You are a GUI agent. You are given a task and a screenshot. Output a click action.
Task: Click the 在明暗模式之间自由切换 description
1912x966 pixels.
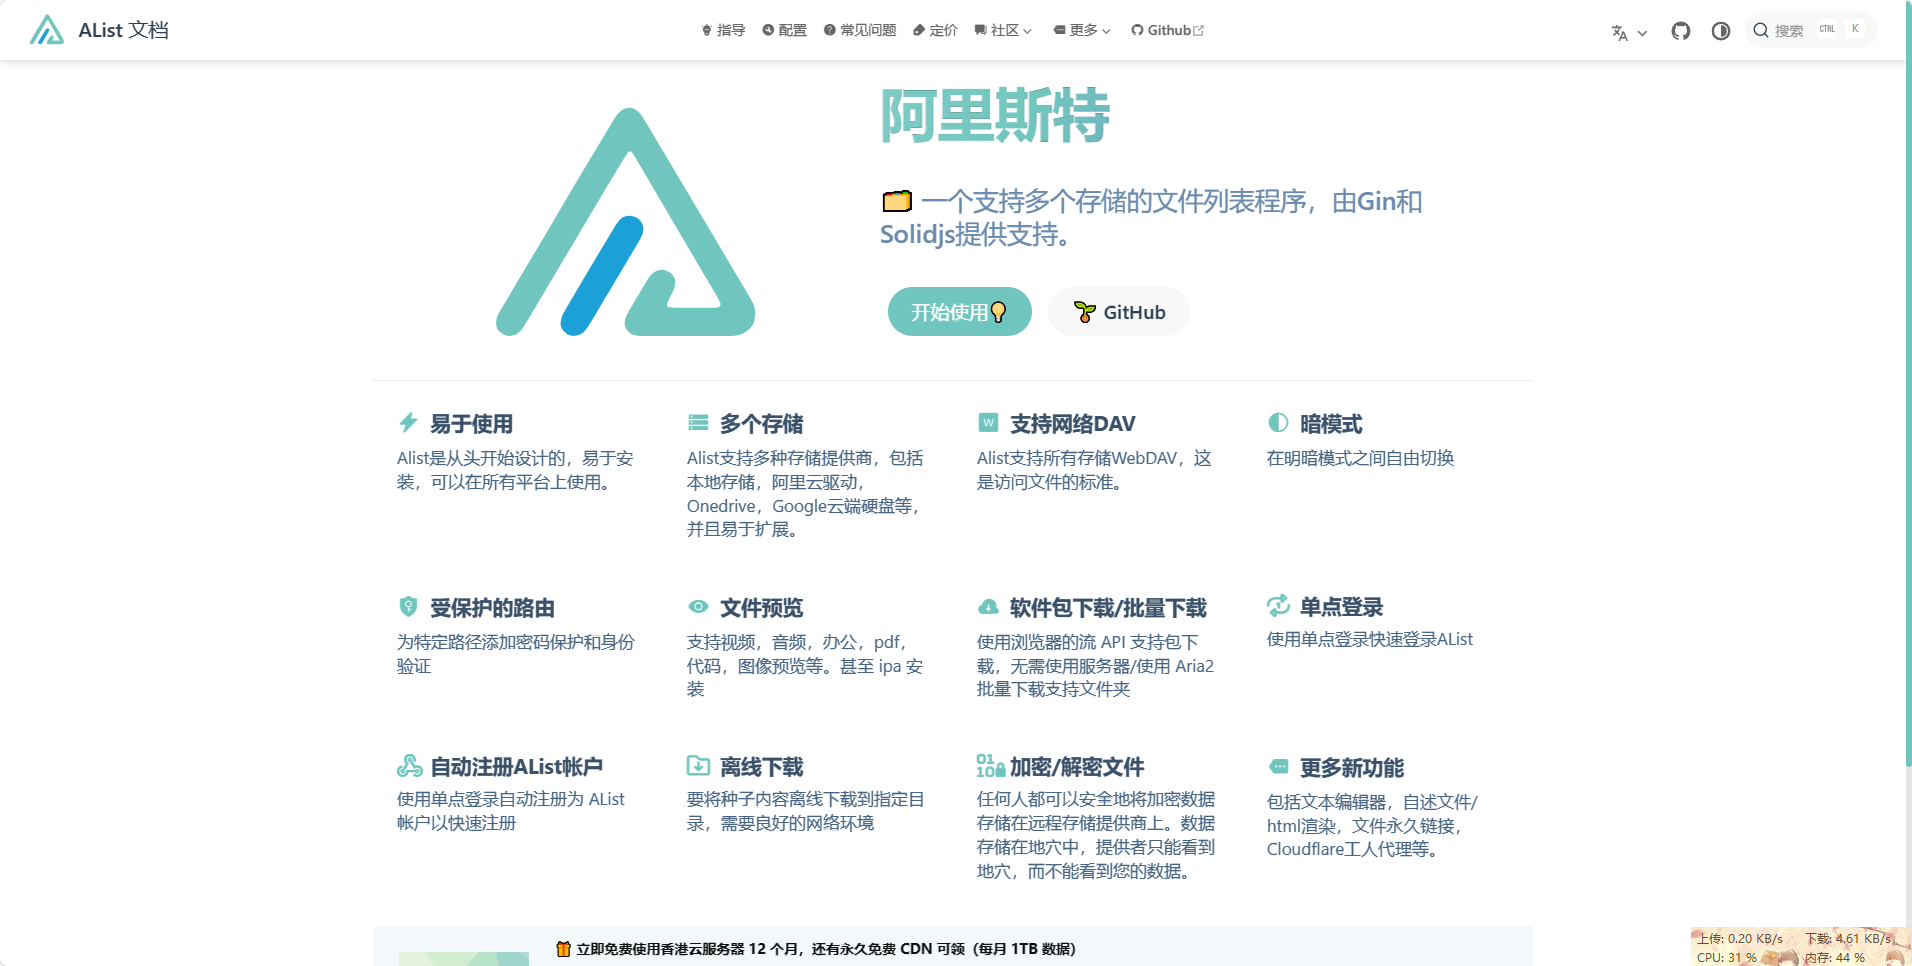1360,458
